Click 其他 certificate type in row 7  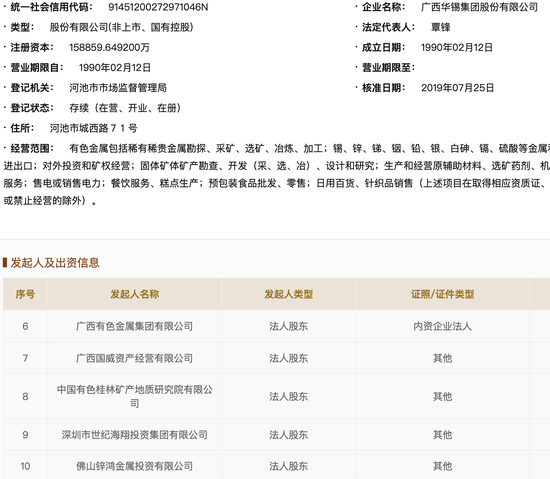tap(443, 358)
